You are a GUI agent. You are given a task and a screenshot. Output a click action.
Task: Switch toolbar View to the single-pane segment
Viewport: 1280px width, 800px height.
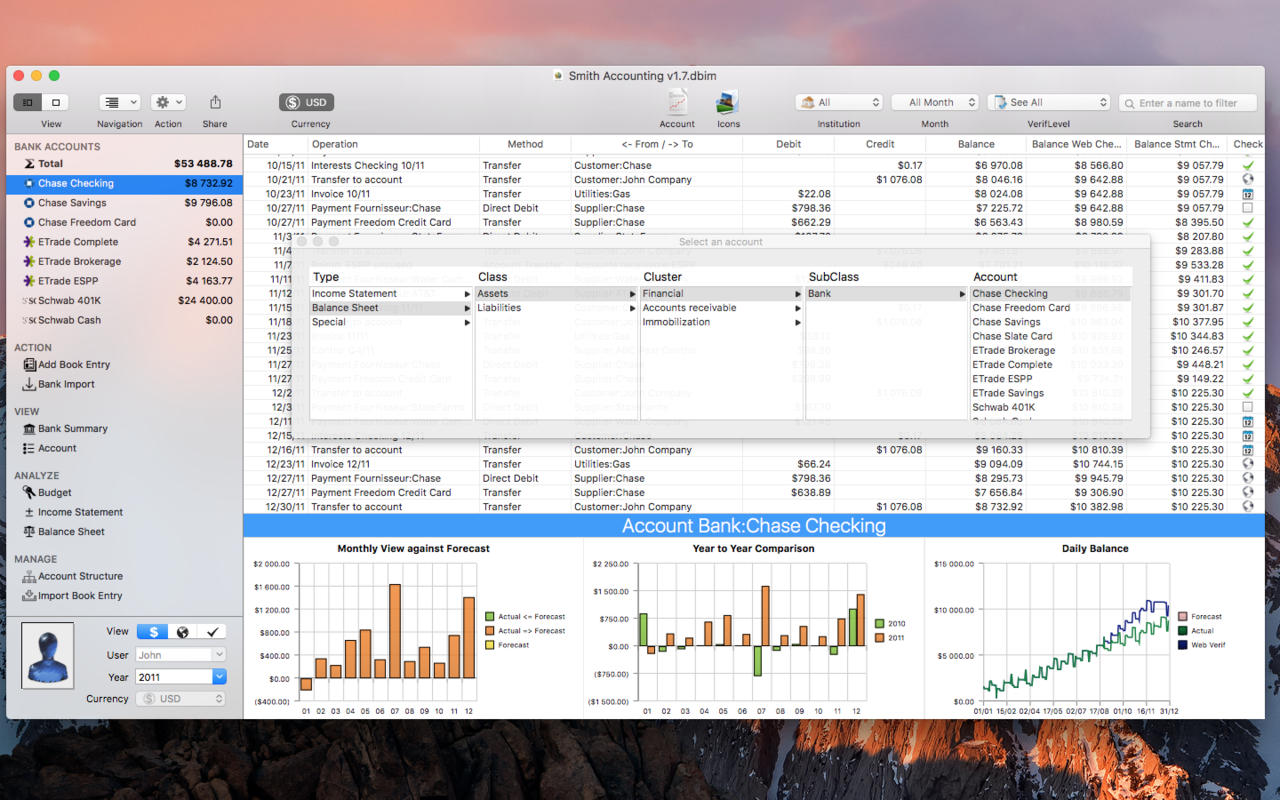coord(55,102)
